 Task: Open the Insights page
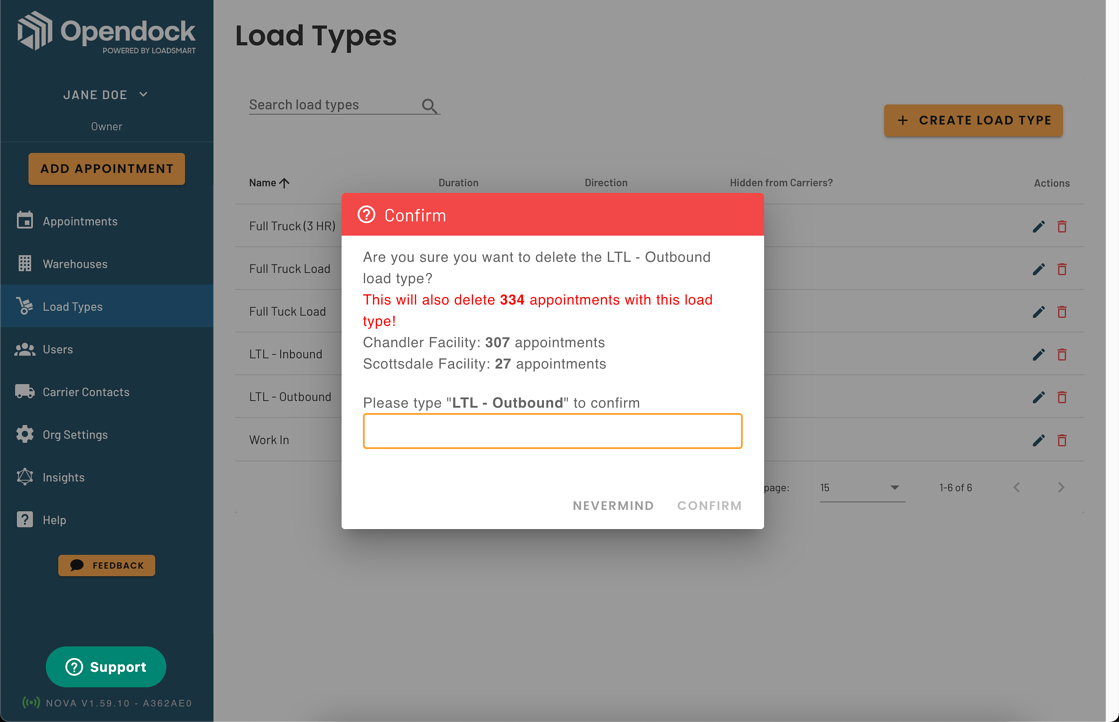point(64,477)
